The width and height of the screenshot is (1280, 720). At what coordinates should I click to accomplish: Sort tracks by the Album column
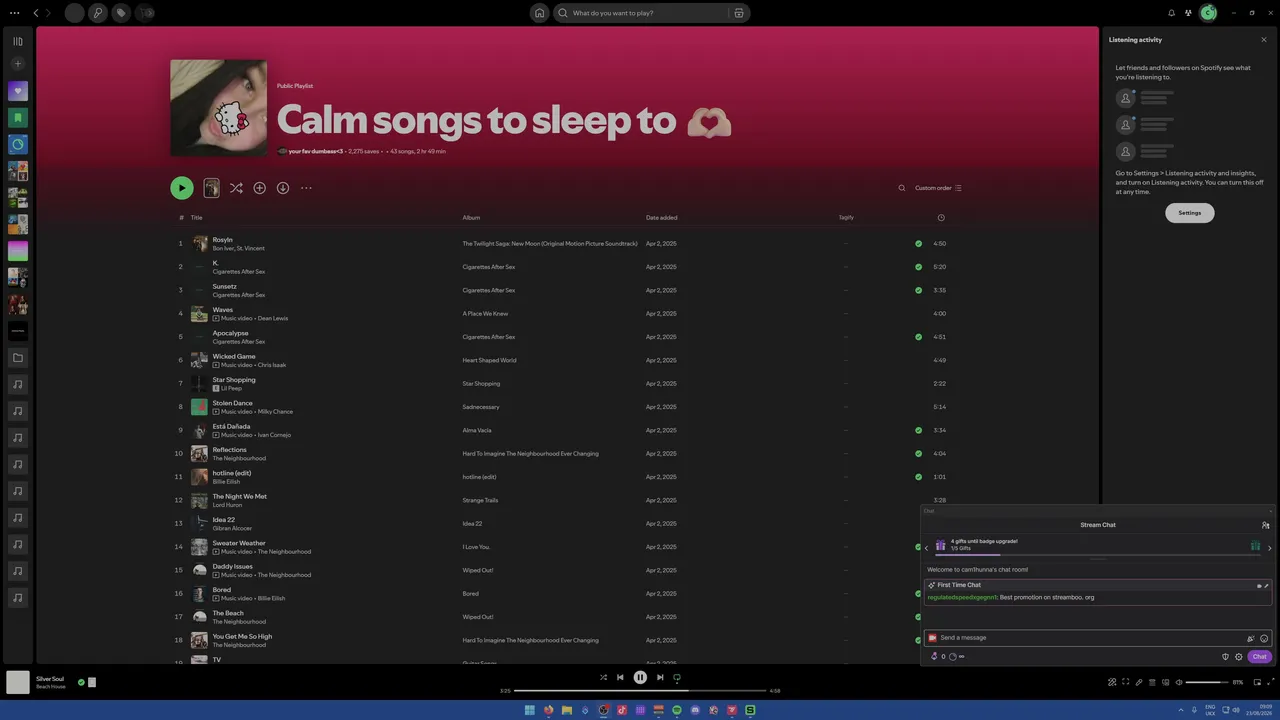point(471,217)
